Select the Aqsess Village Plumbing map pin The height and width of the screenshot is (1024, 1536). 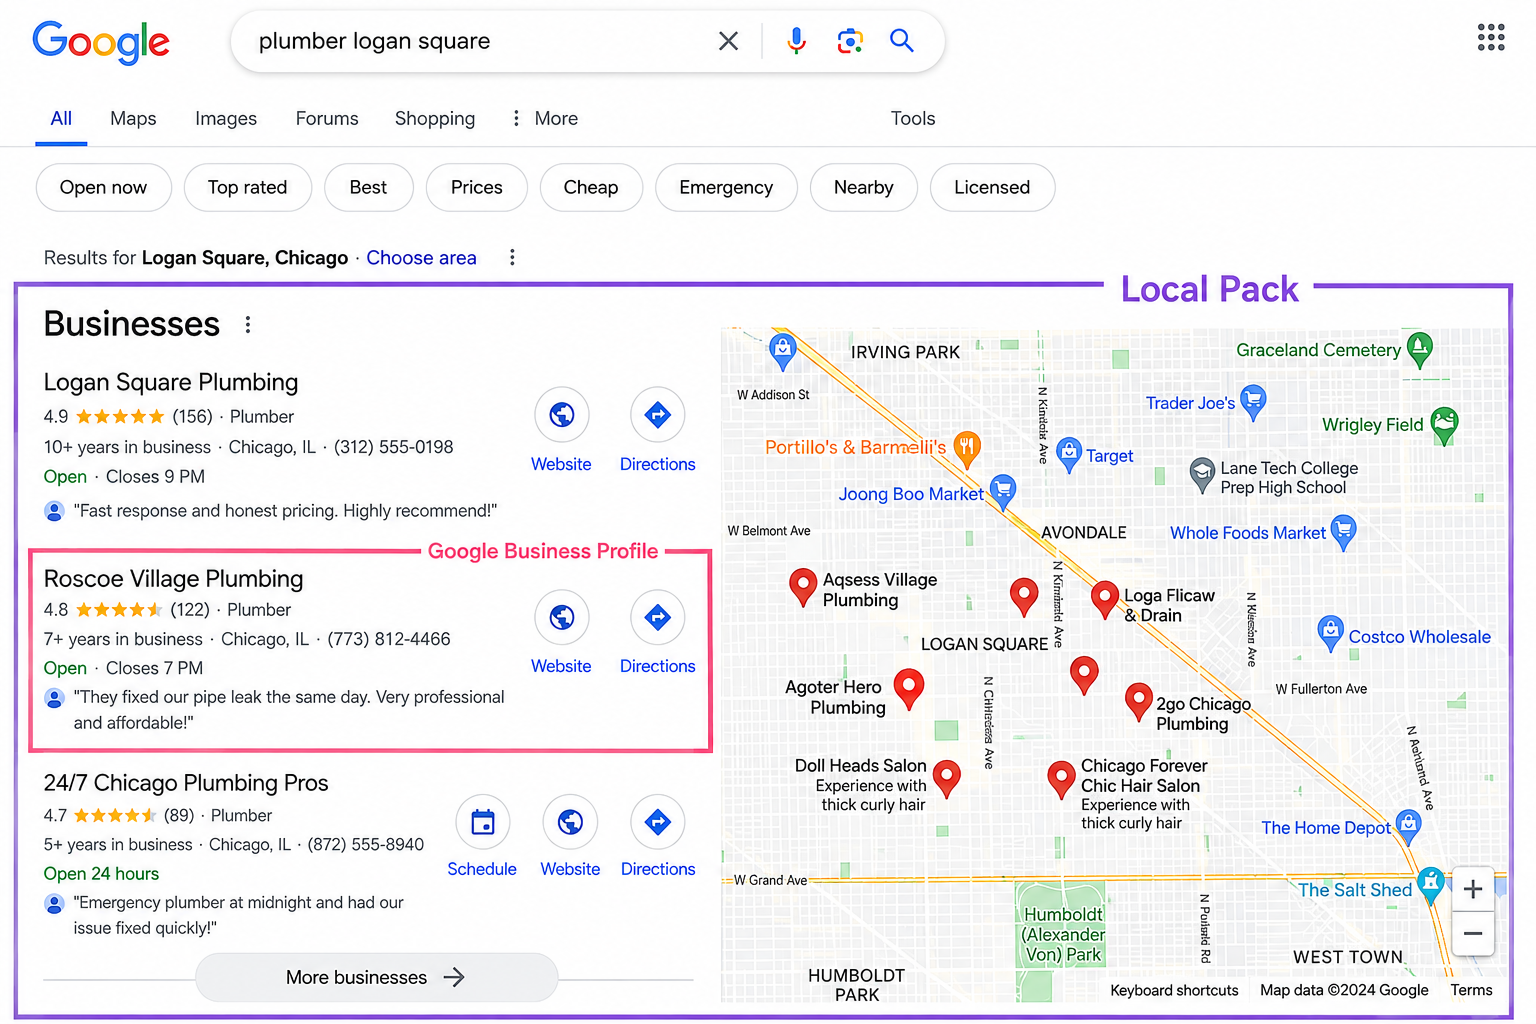[803, 586]
